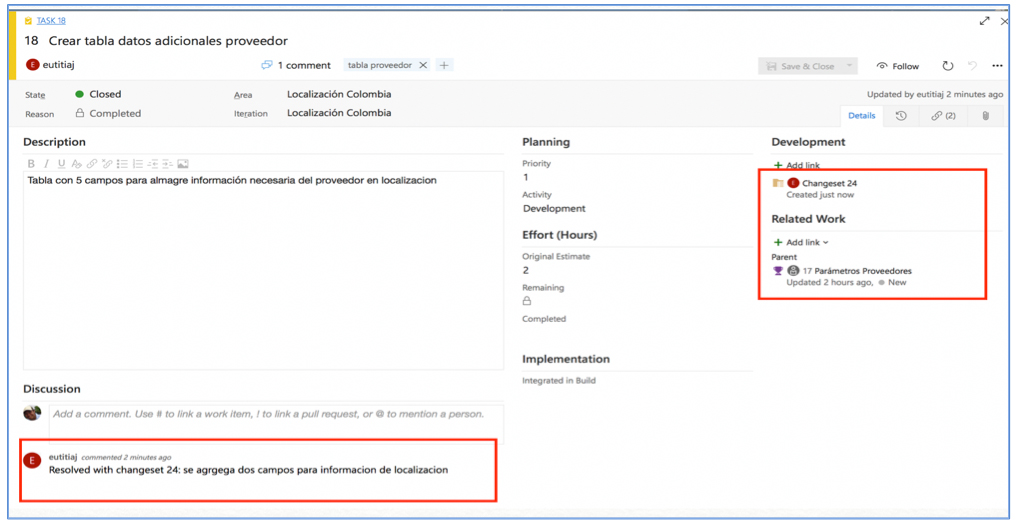This screenshot has height=525, width=1017.
Task: Switch to the Details tab
Action: click(x=862, y=116)
